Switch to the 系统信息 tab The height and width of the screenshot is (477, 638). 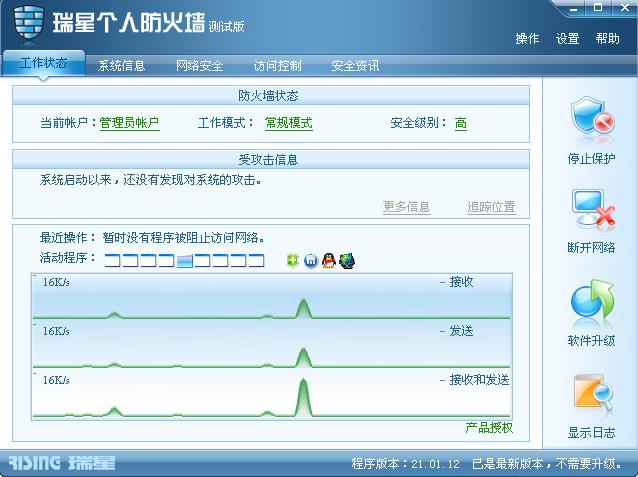(x=121, y=66)
